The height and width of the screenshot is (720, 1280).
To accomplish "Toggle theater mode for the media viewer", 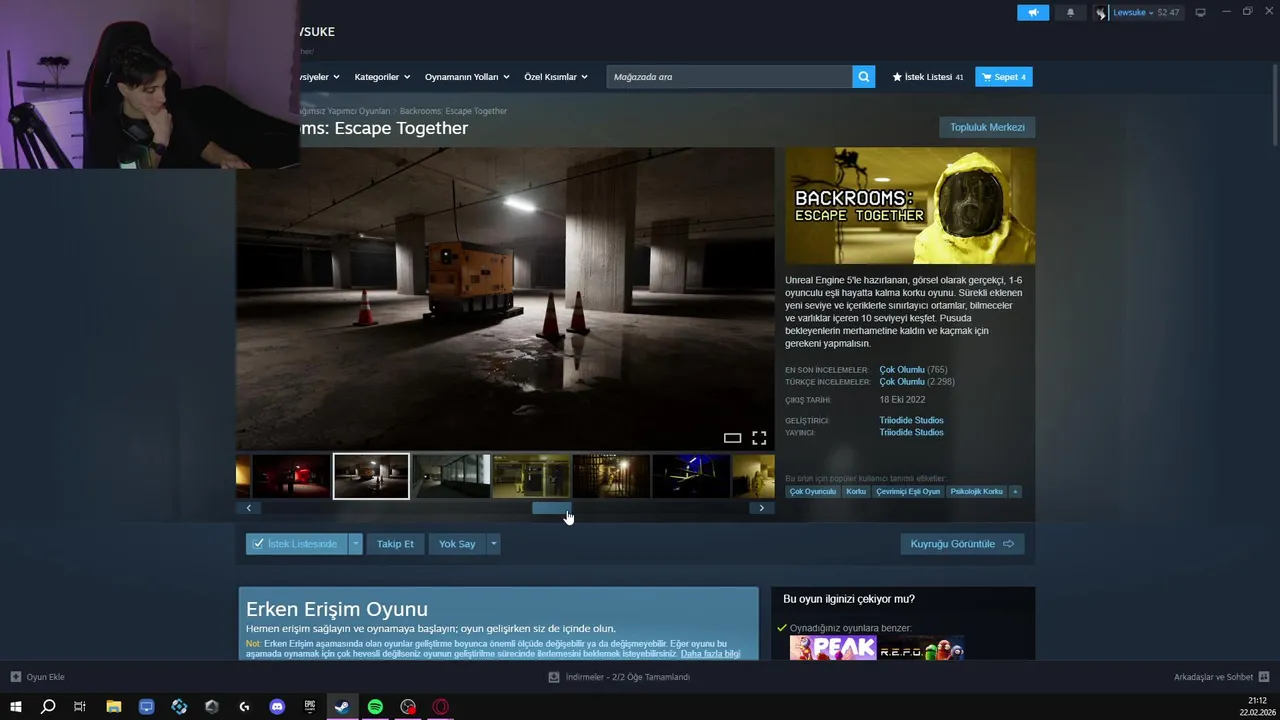I will tap(732, 438).
